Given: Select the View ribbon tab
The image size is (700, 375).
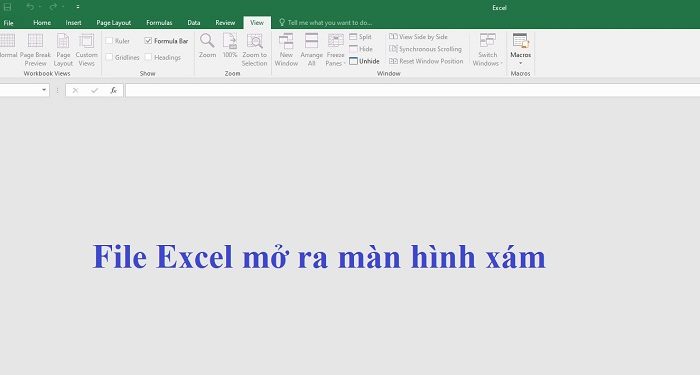Looking at the screenshot, I should 257,23.
